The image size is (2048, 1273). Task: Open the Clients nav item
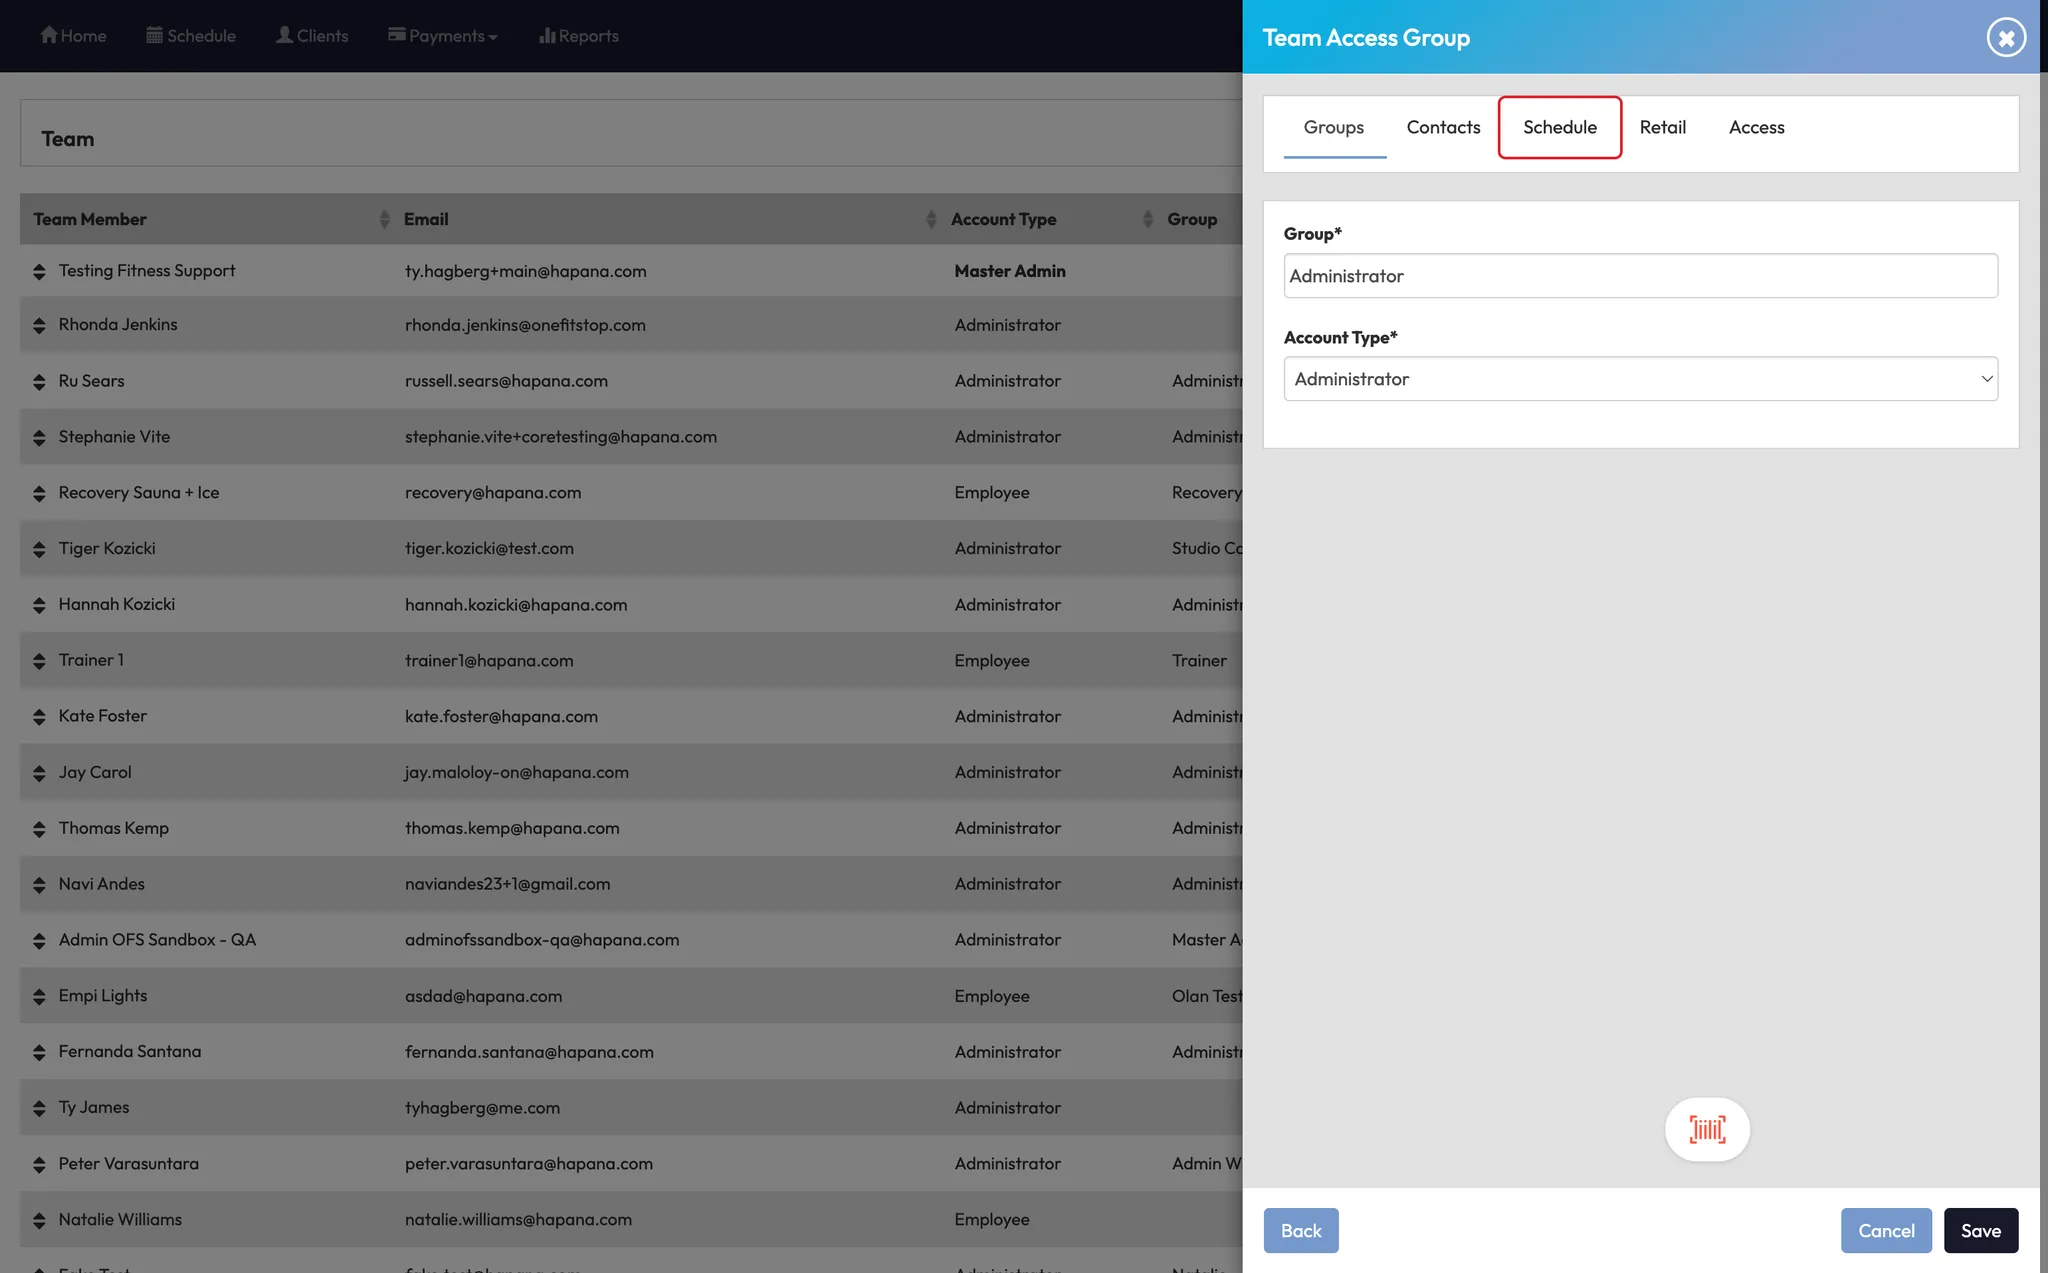point(312,36)
